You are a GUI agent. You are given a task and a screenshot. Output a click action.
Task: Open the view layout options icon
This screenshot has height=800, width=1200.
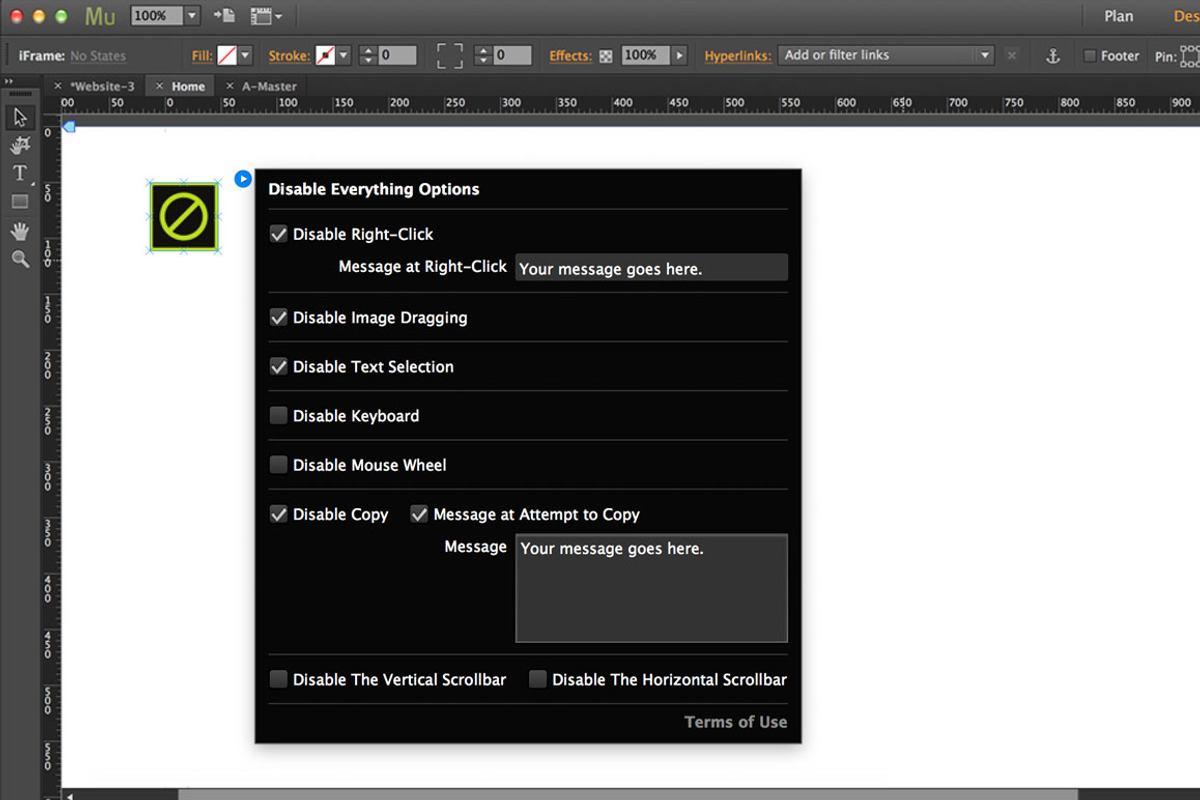265,16
